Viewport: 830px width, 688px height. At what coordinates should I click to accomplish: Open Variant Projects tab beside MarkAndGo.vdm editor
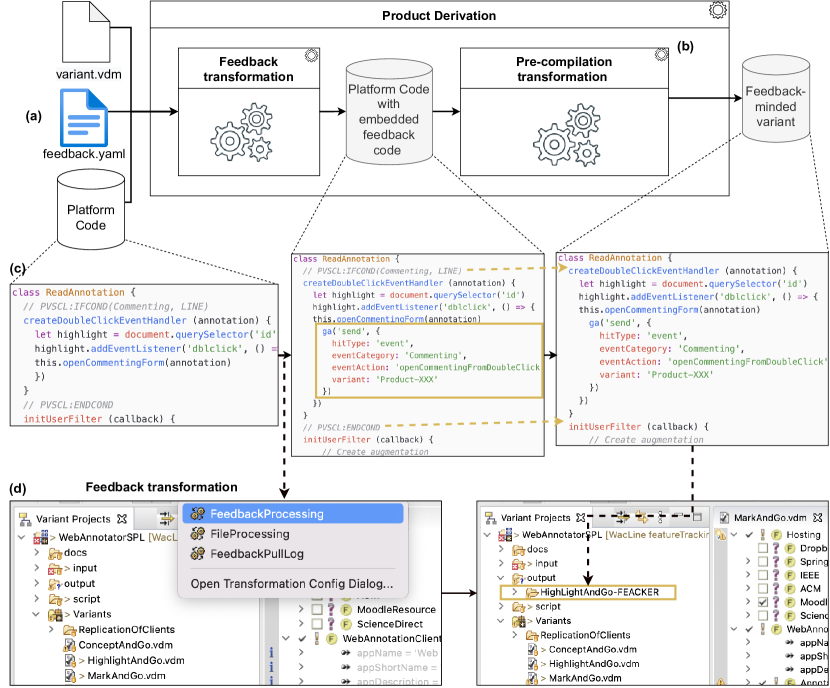coord(535,517)
